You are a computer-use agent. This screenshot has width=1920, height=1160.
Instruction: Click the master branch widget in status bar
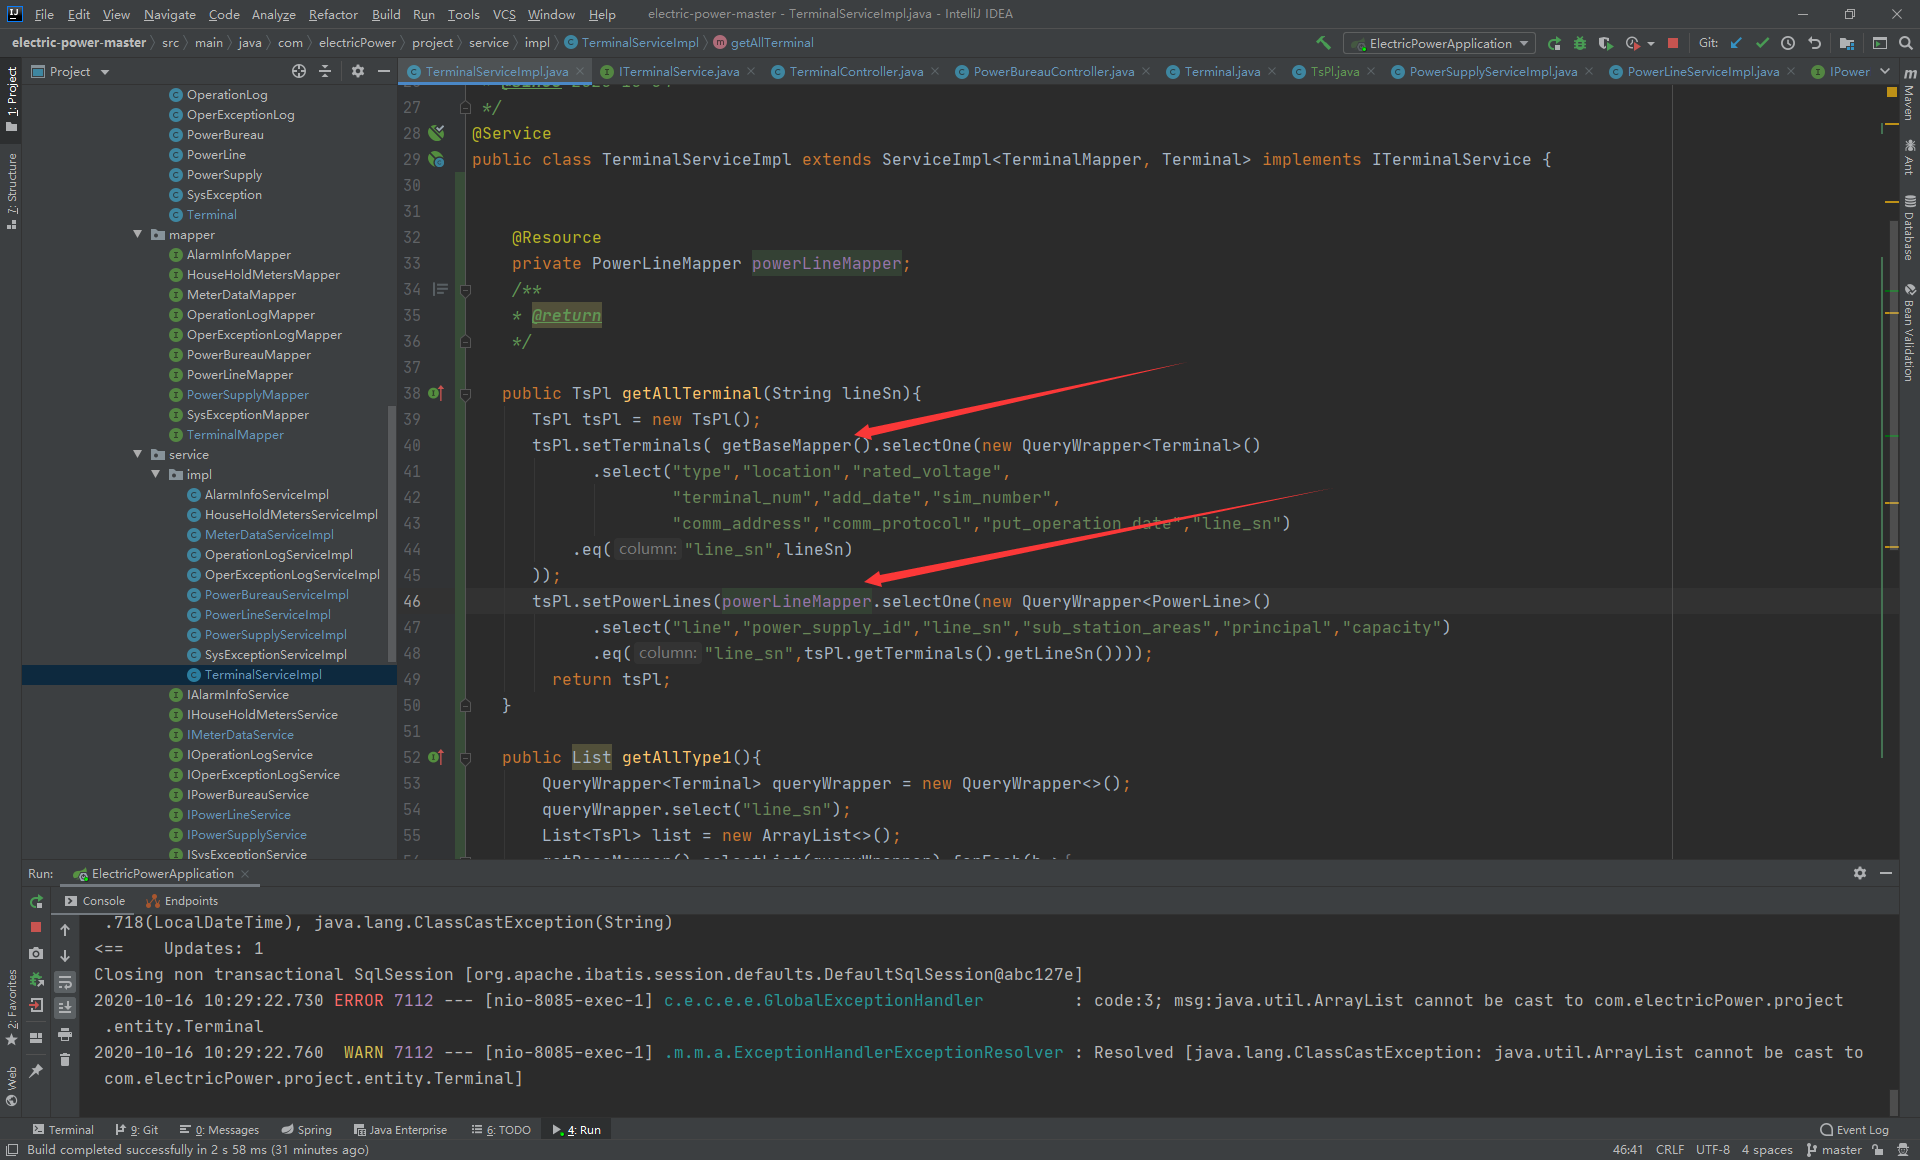[1834, 1150]
